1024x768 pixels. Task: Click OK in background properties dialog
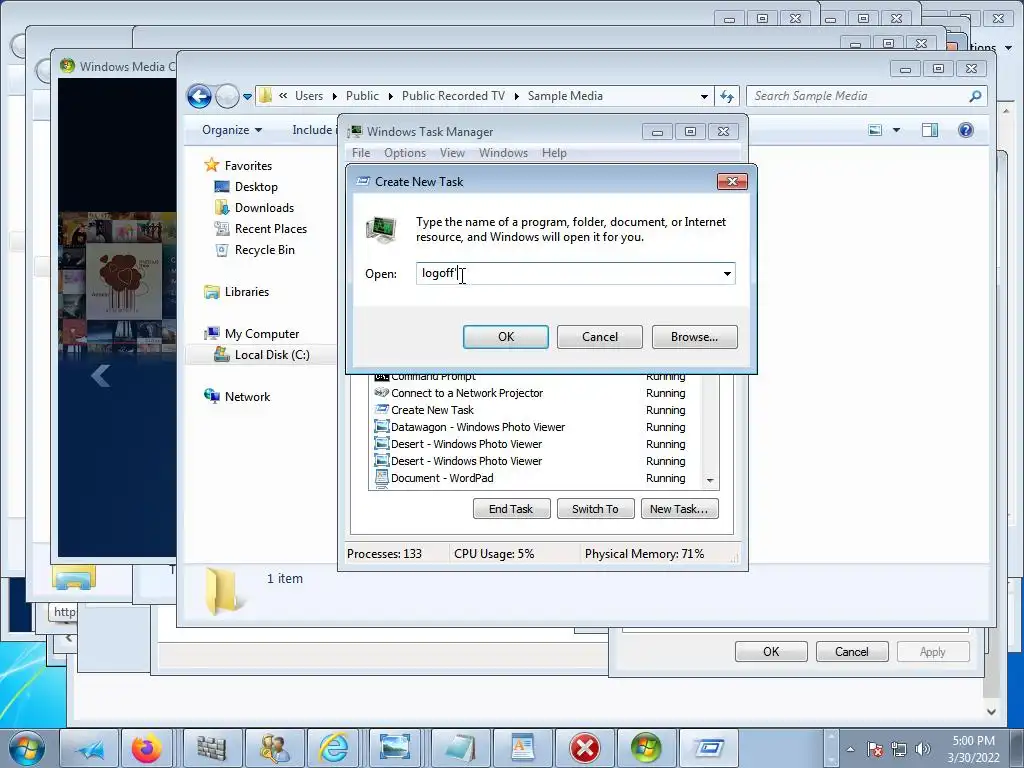click(771, 652)
